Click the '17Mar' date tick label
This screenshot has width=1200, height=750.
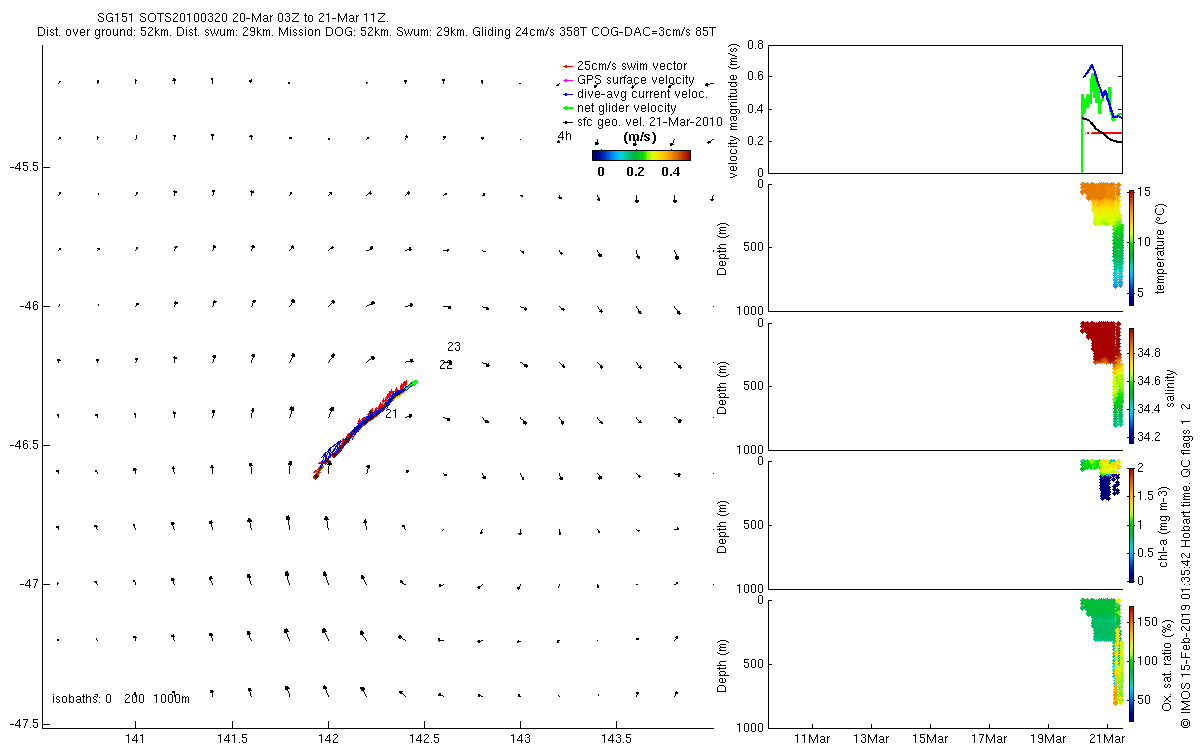coord(989,739)
